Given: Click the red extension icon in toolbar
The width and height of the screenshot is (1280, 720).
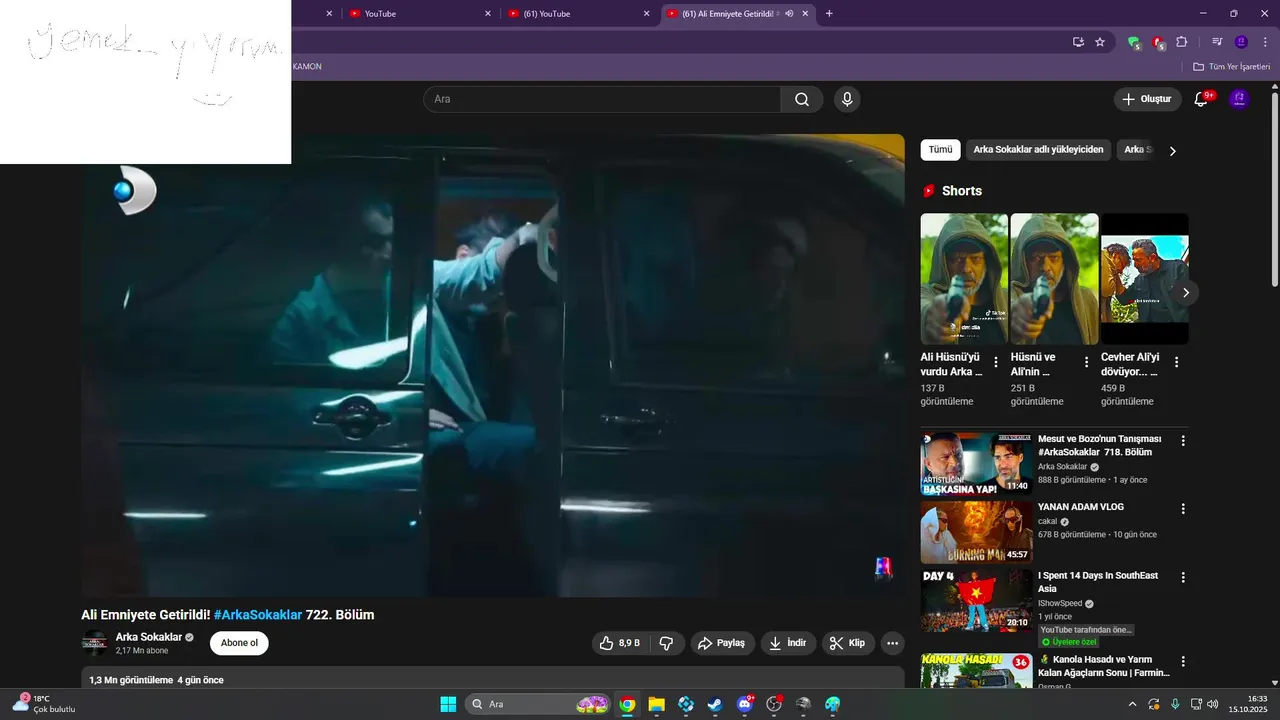Looking at the screenshot, I should pos(1158,43).
